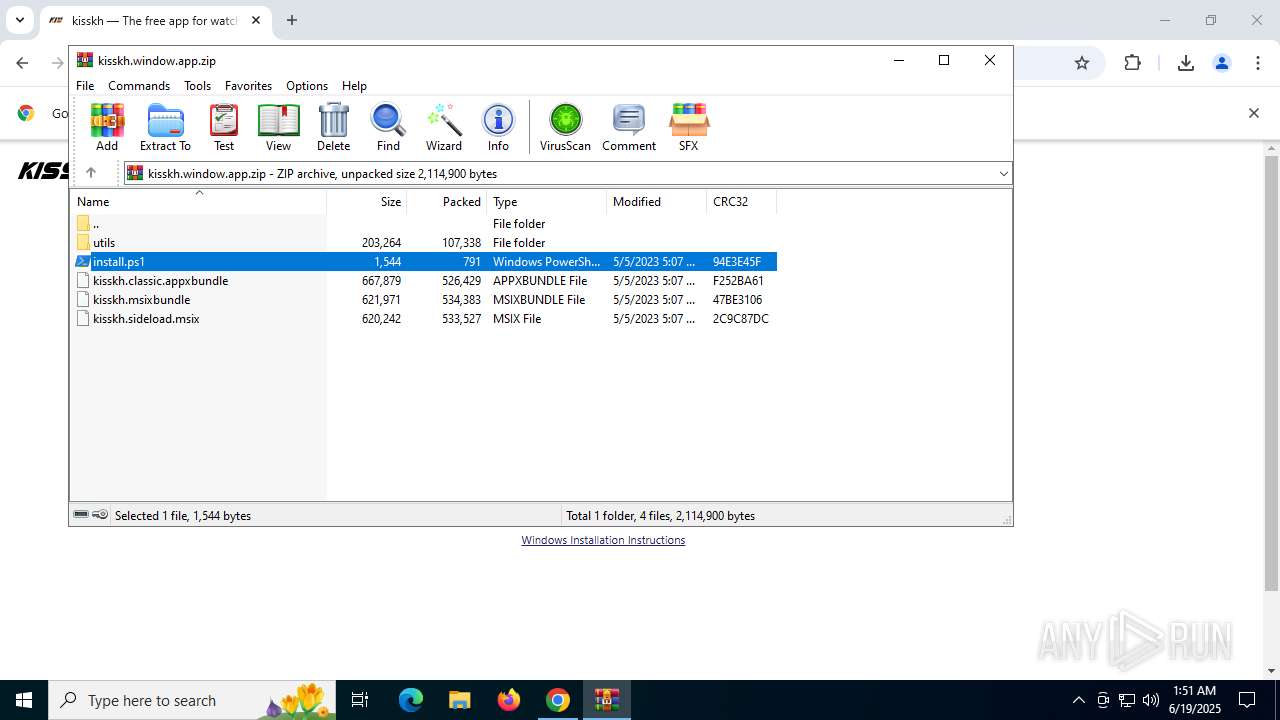Sort by Packed column header
Viewport: 1280px width, 720px height.
447,202
